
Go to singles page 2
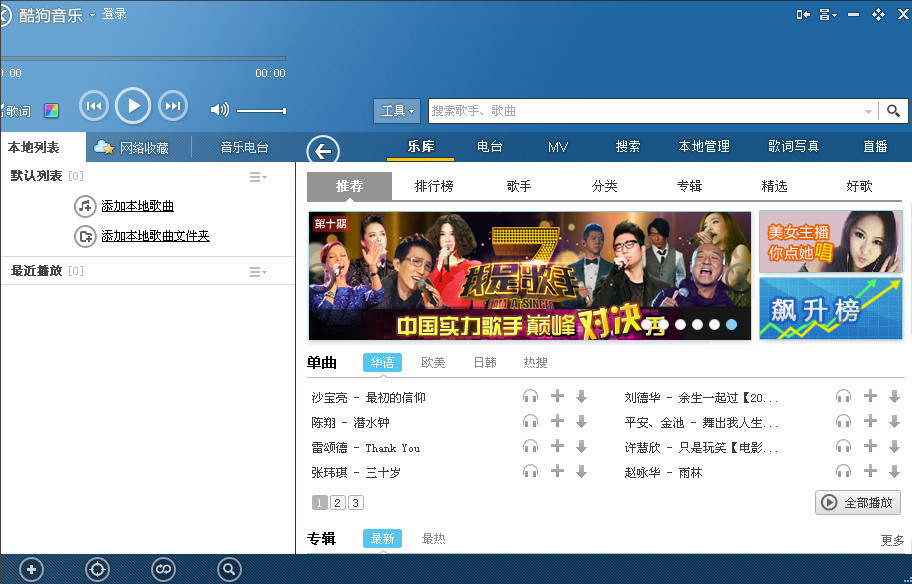coord(338,503)
